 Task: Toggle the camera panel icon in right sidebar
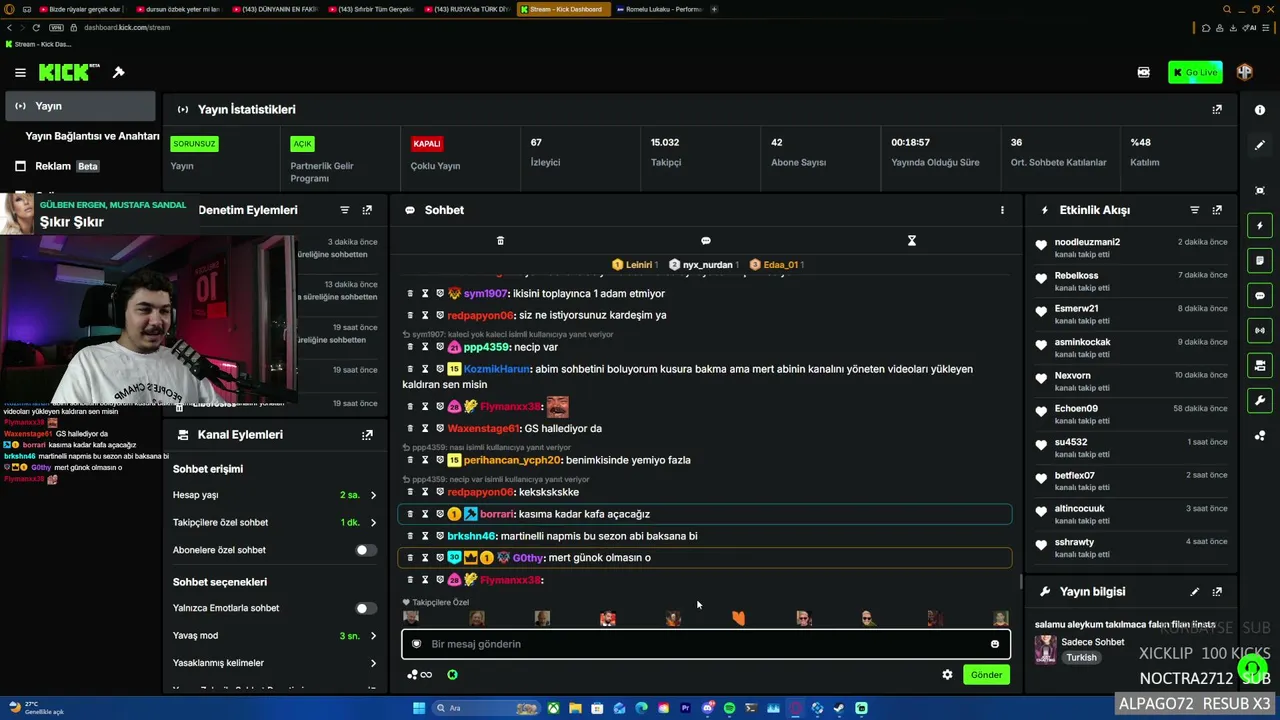point(1260,365)
